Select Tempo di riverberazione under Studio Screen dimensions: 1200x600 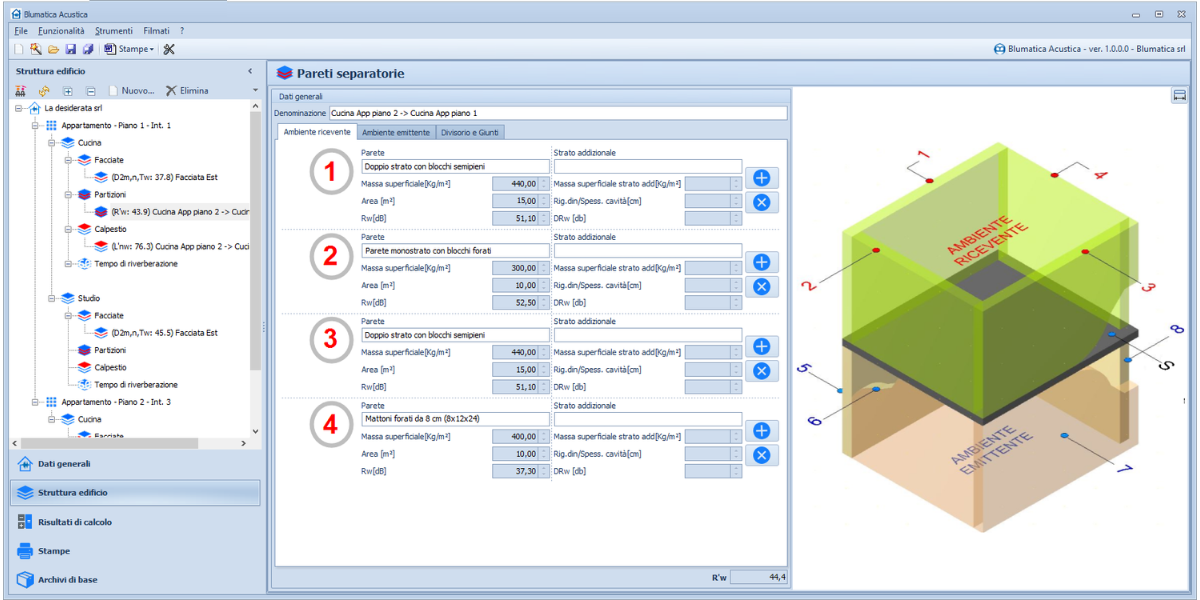coord(135,384)
